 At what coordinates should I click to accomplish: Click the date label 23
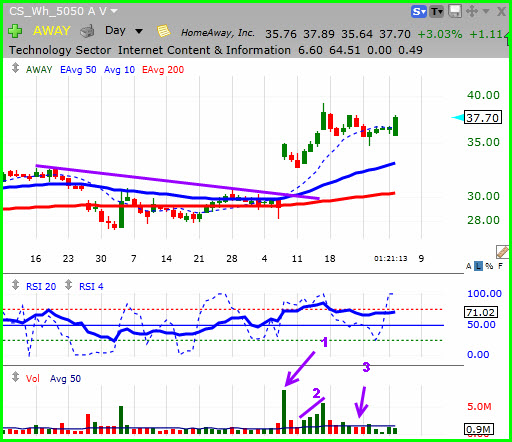pos(68,258)
